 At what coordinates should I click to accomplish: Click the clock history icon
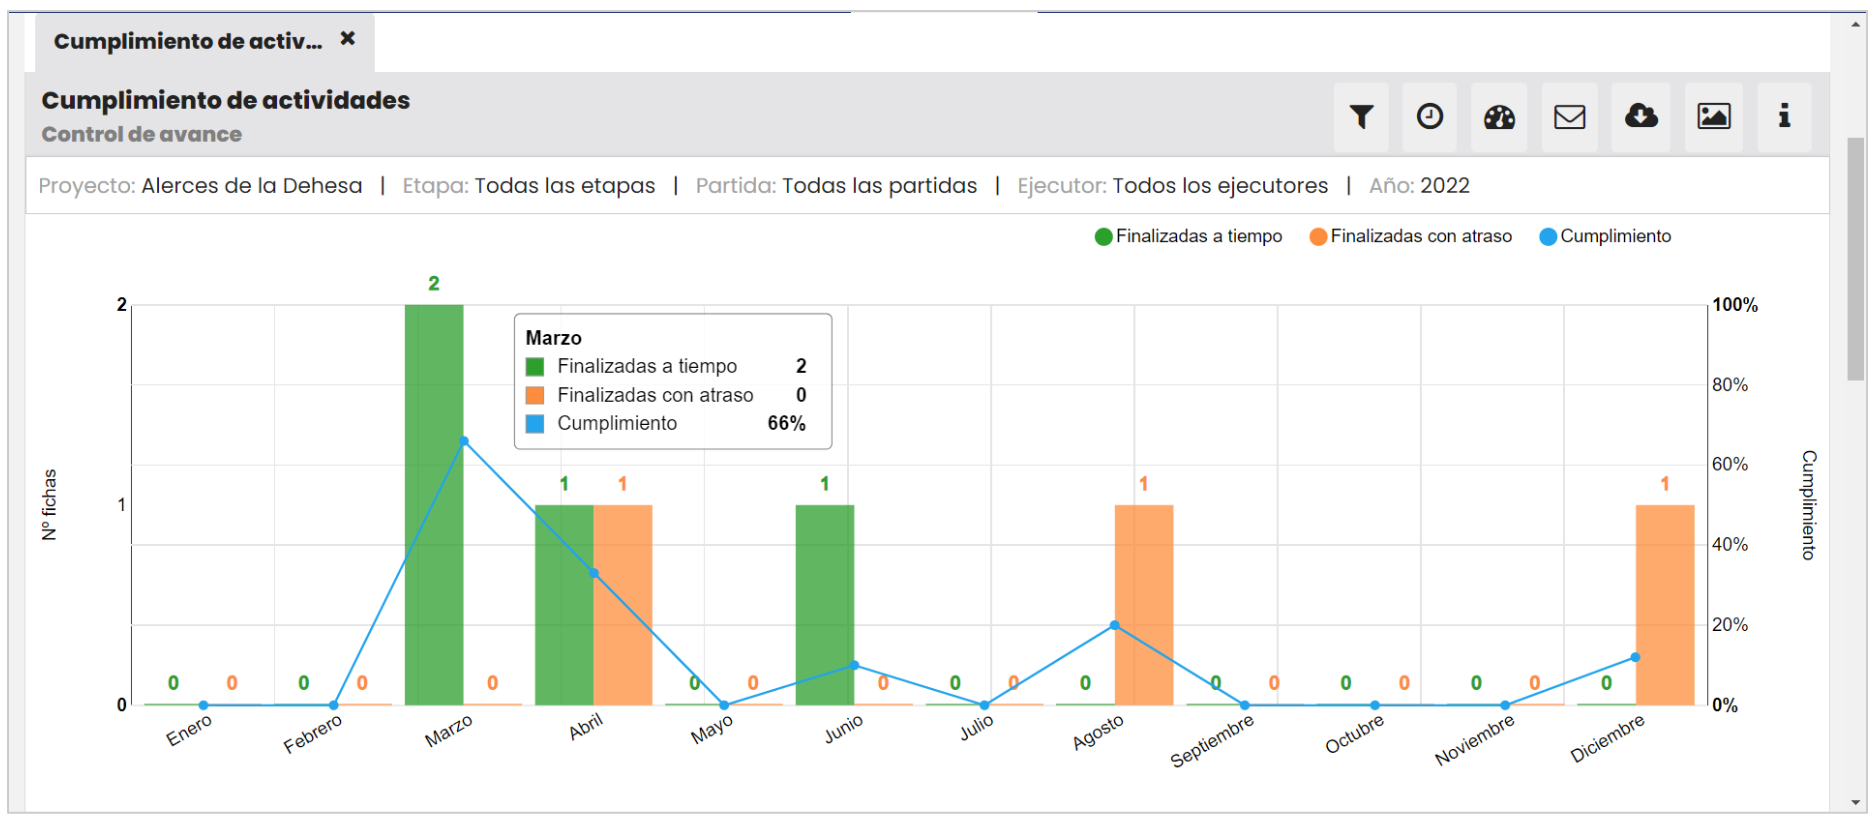pyautogui.click(x=1430, y=117)
